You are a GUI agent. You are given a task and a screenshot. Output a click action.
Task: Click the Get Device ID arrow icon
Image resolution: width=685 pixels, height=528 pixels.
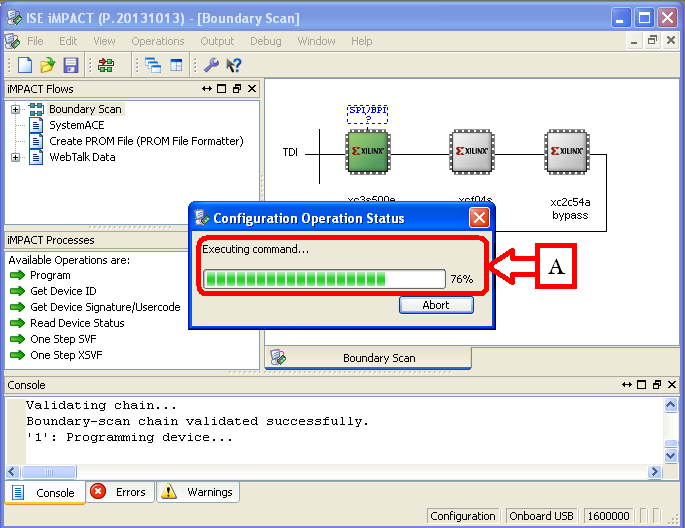pyautogui.click(x=17, y=291)
